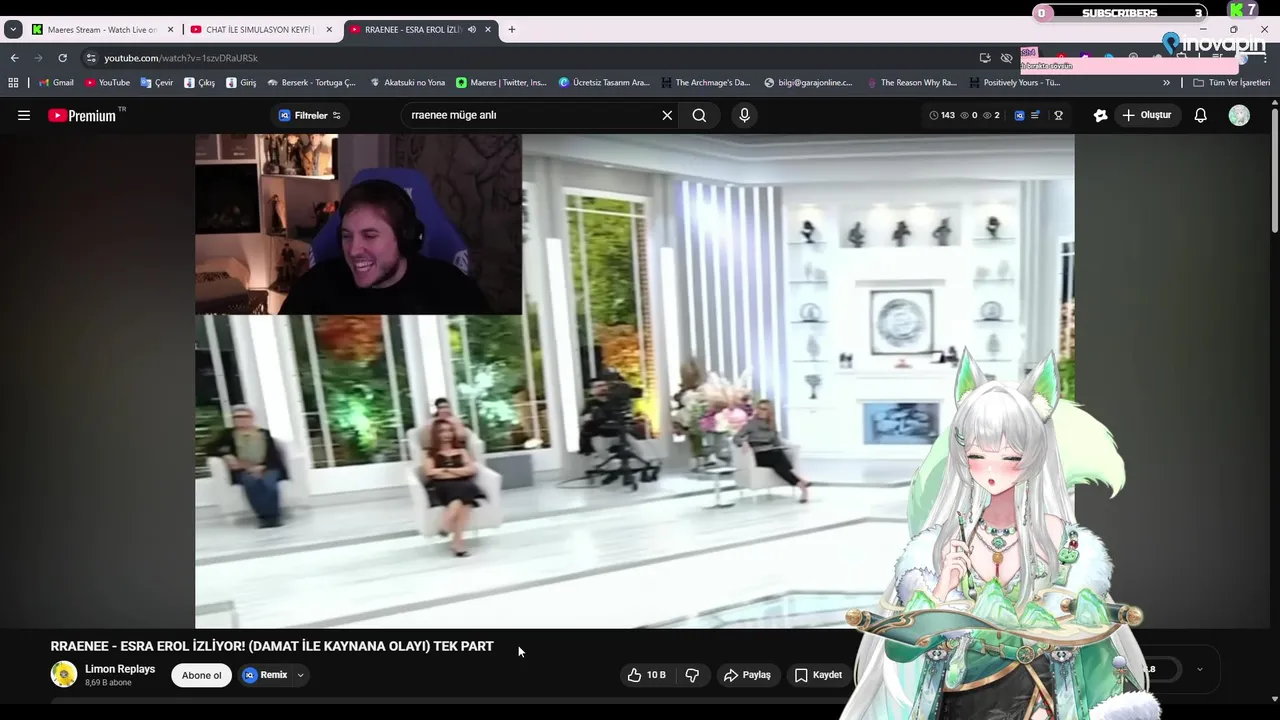
Task: Open Ücretsiz Tasarım Ara bookmark
Action: coord(604,83)
